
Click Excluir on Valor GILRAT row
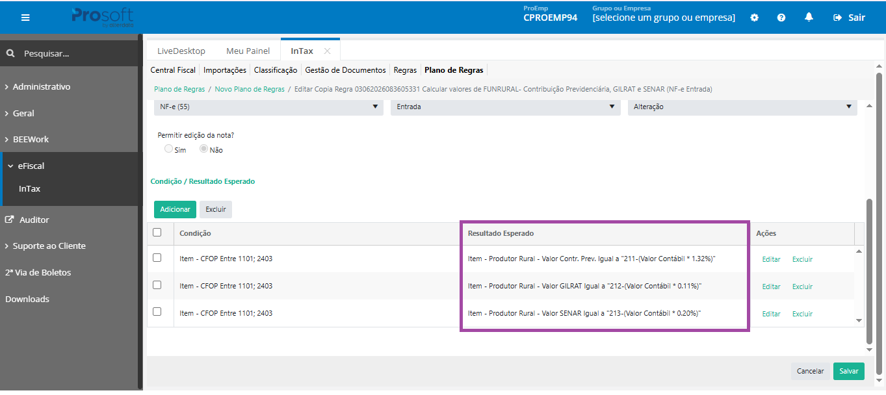[x=802, y=287]
